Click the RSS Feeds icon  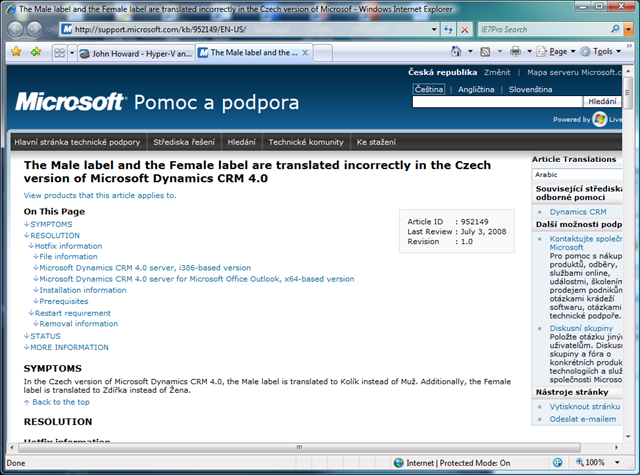tap(485, 51)
